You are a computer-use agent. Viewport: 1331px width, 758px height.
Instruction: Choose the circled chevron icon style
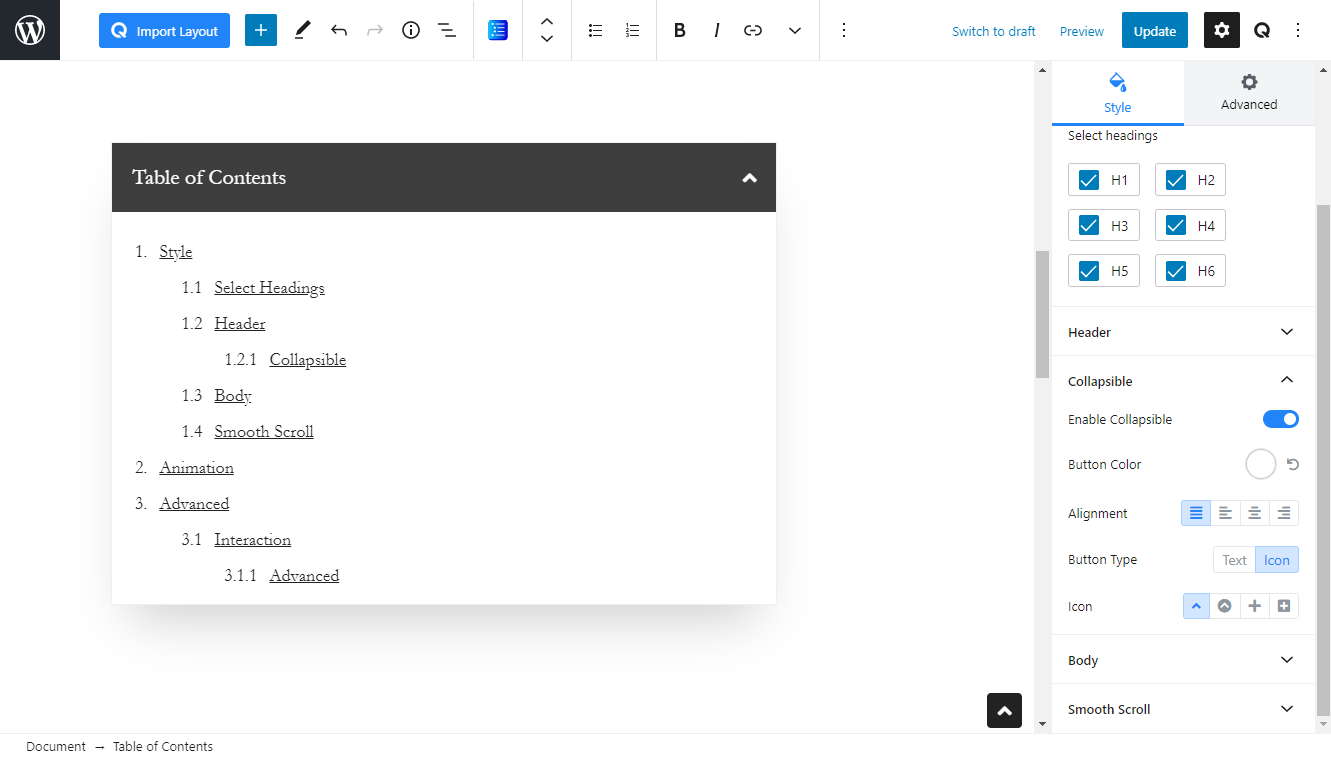click(1225, 606)
